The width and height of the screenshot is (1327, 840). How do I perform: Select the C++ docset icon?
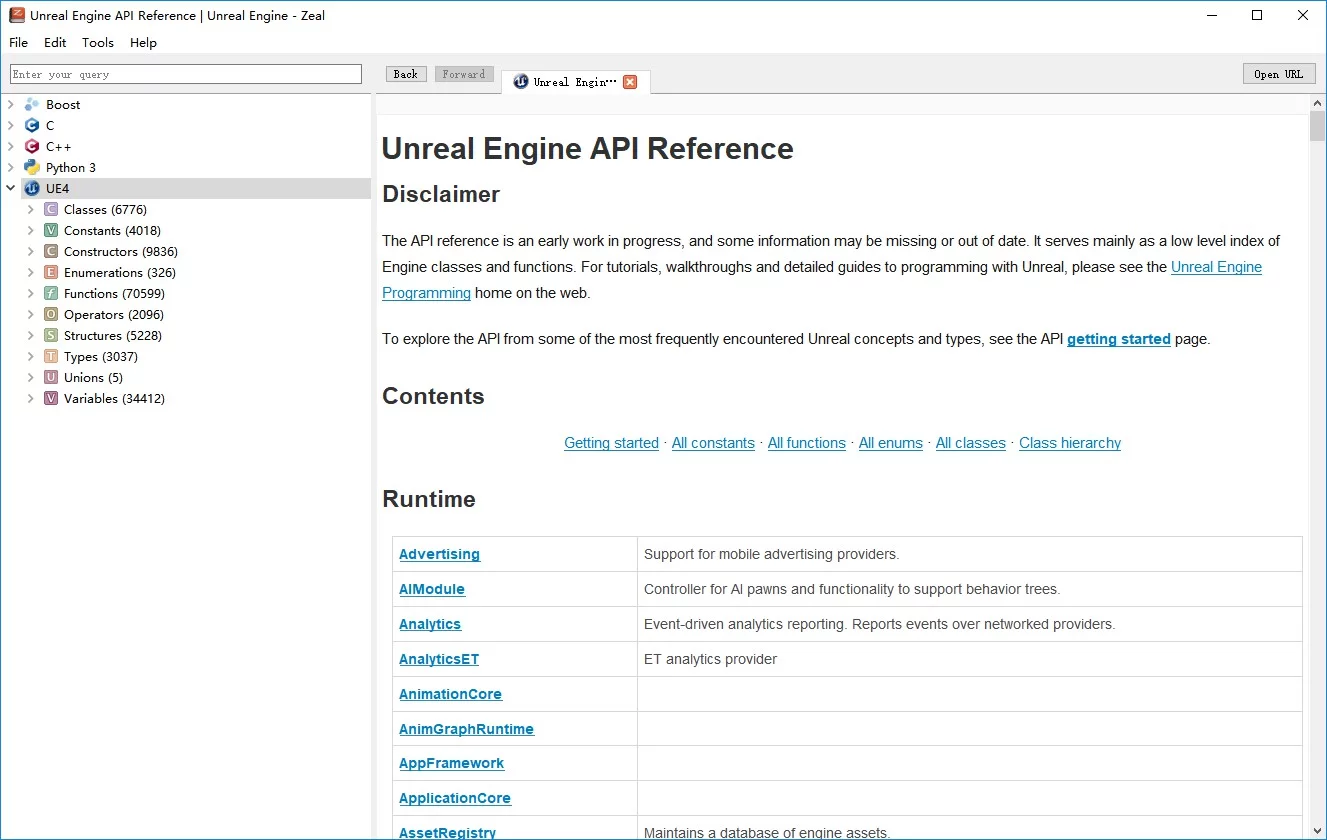[x=31, y=146]
